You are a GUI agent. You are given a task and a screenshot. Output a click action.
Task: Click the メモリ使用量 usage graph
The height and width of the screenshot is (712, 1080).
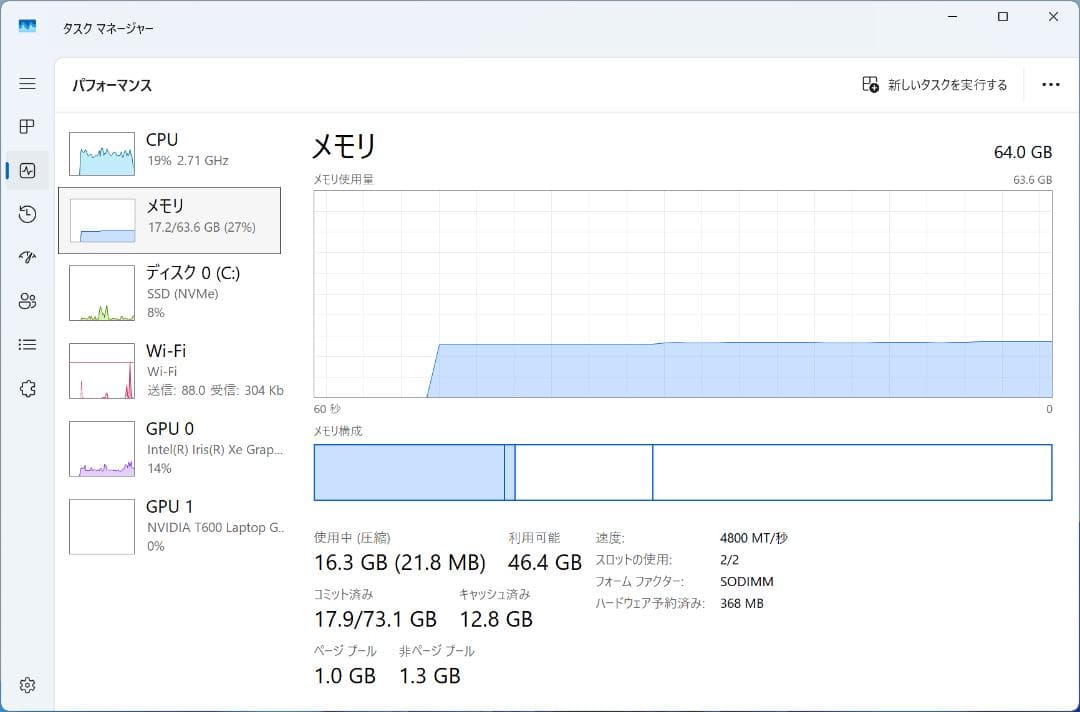point(680,295)
